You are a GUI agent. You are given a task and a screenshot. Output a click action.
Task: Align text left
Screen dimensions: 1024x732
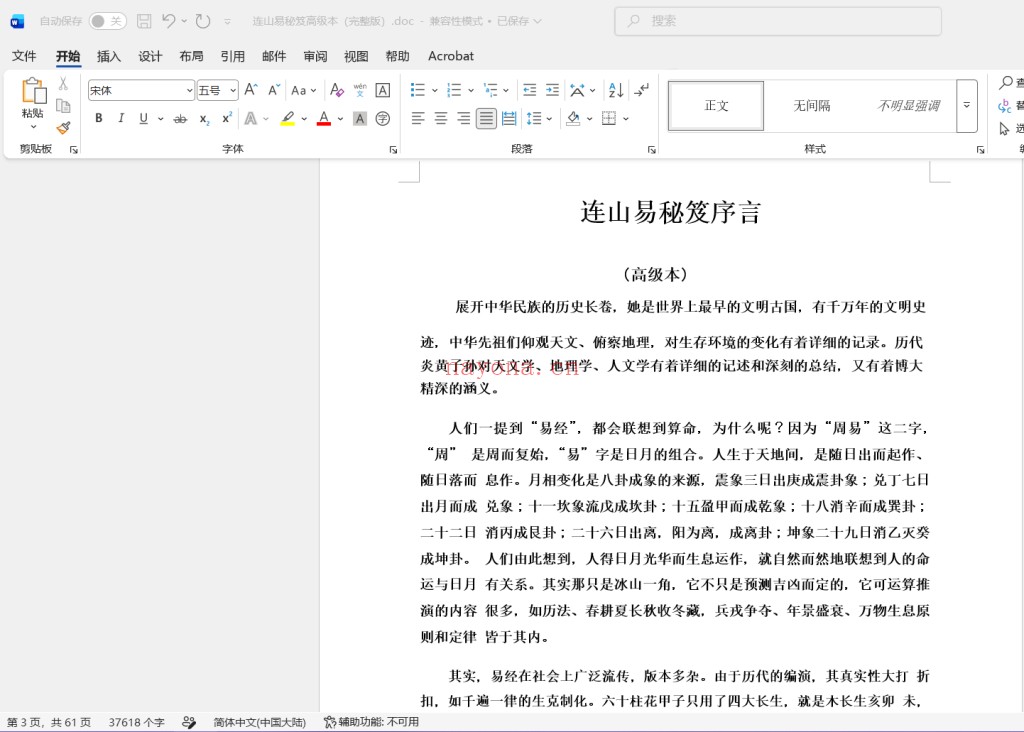click(419, 119)
